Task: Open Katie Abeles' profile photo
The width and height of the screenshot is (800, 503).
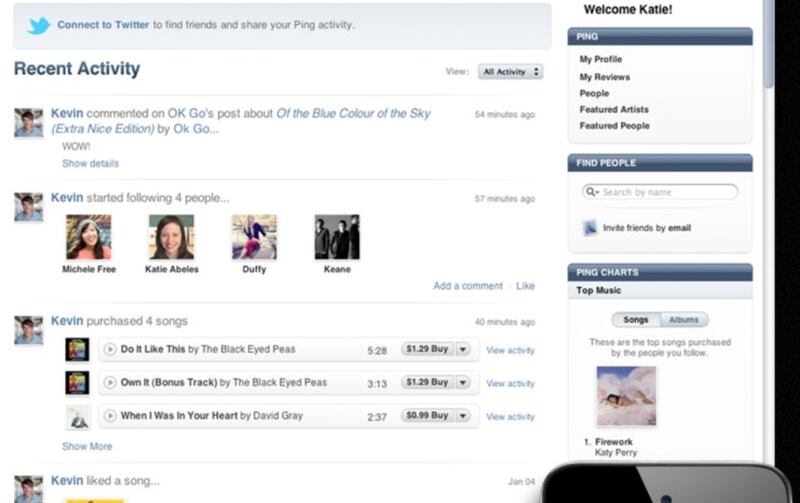Action: click(x=171, y=237)
